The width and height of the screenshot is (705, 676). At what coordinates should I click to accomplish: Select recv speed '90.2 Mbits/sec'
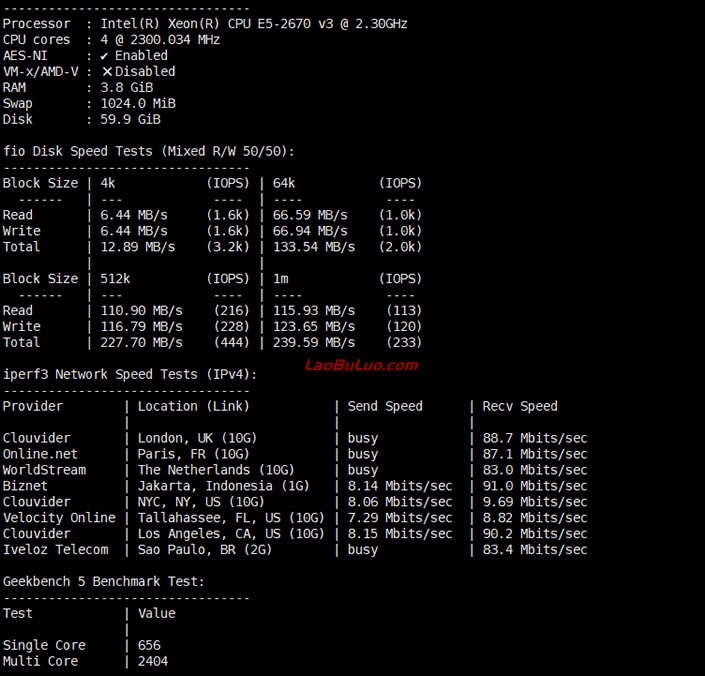(535, 534)
